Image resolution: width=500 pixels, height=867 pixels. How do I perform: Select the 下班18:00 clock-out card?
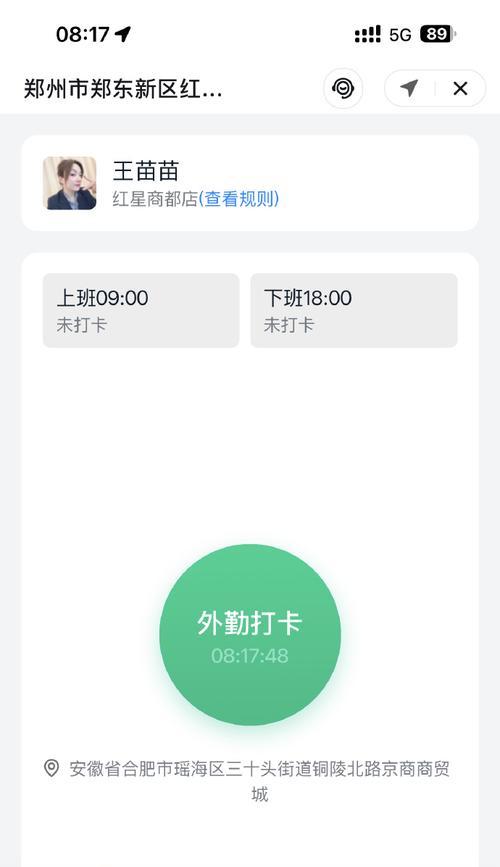point(354,310)
